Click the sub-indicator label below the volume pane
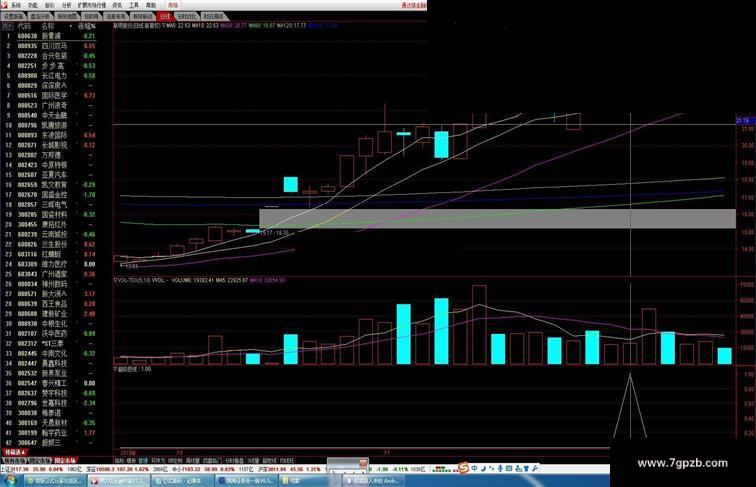 click(133, 369)
